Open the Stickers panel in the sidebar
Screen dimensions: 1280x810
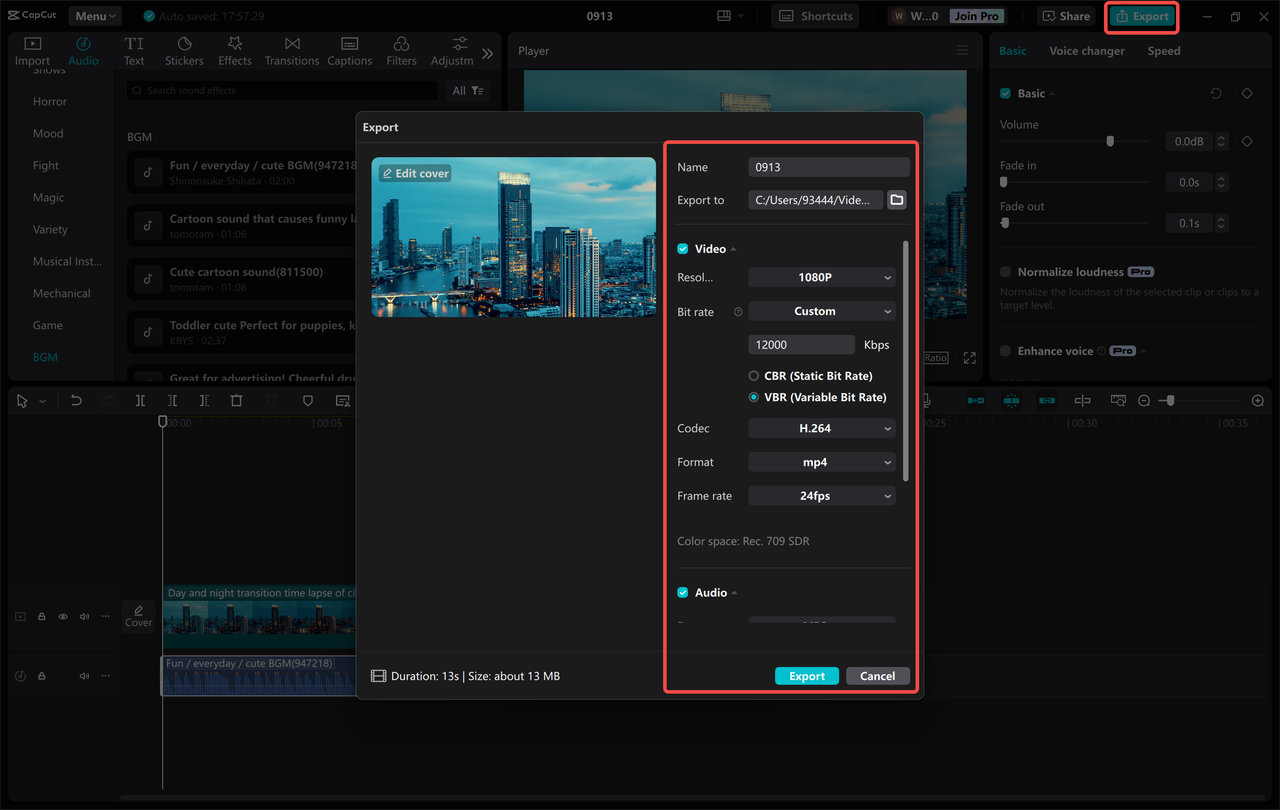184,50
